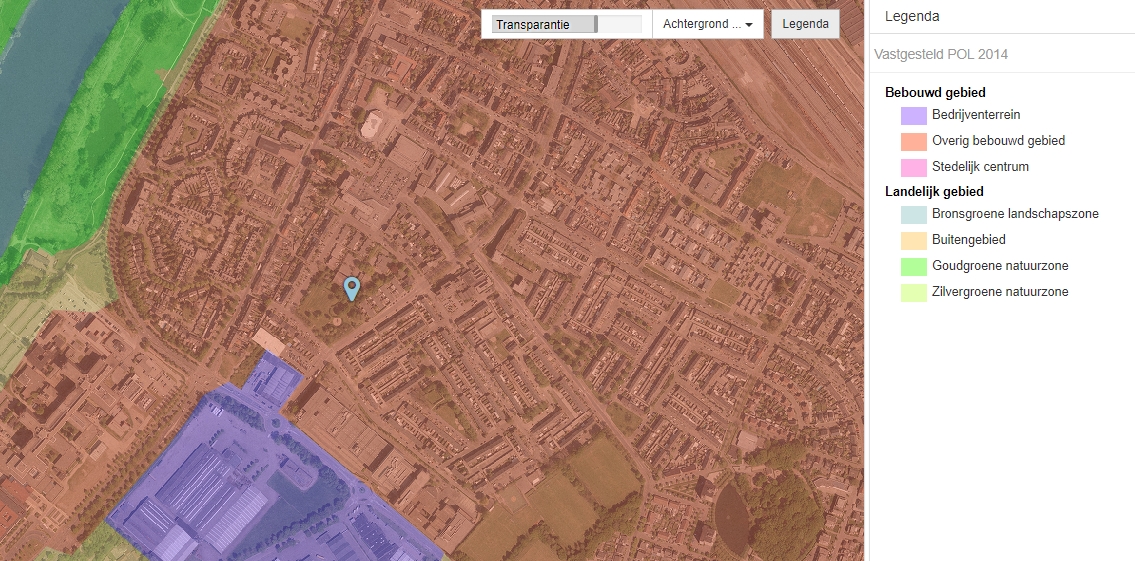Select the 'Overig bebouwd gebied' label
The height and width of the screenshot is (561, 1135).
point(998,140)
